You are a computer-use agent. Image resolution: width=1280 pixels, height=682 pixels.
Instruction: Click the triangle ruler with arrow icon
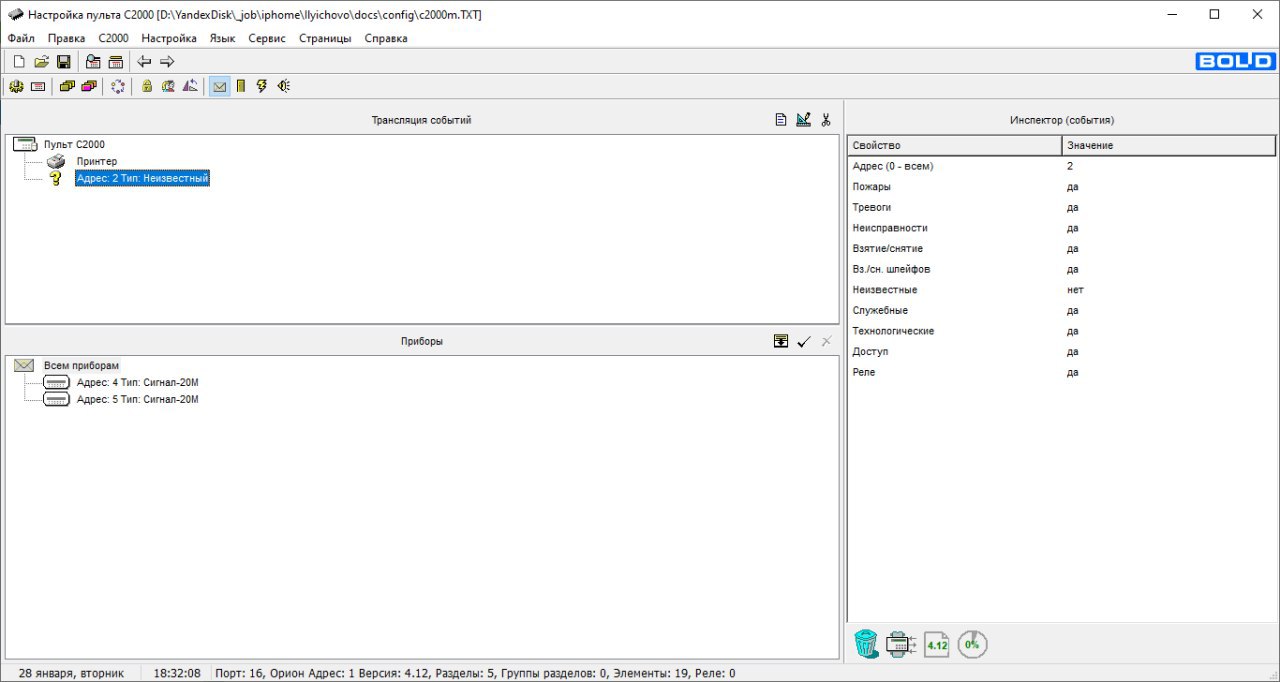pos(190,86)
